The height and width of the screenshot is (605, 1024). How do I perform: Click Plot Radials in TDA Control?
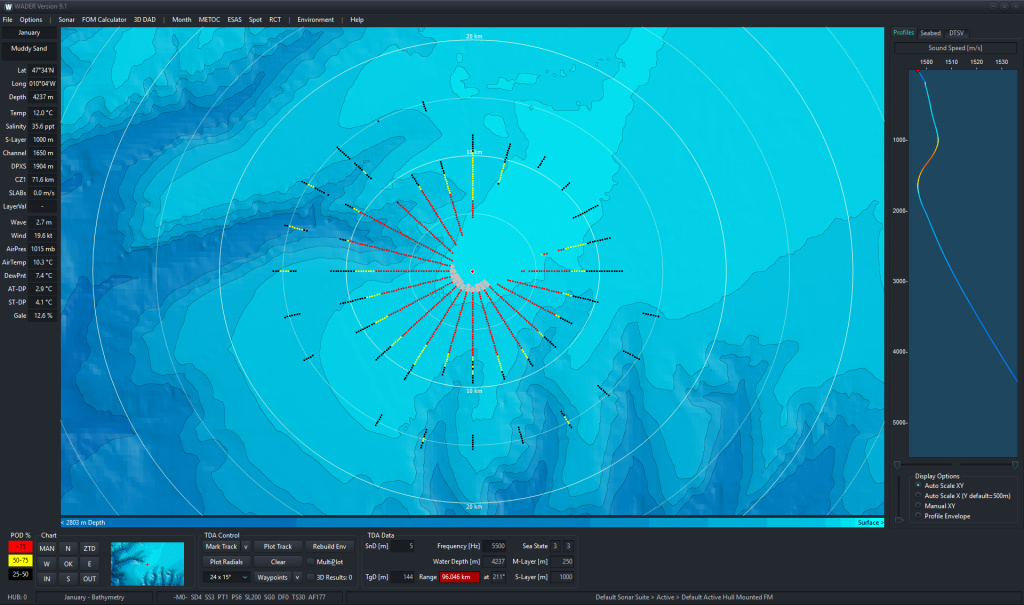click(227, 561)
